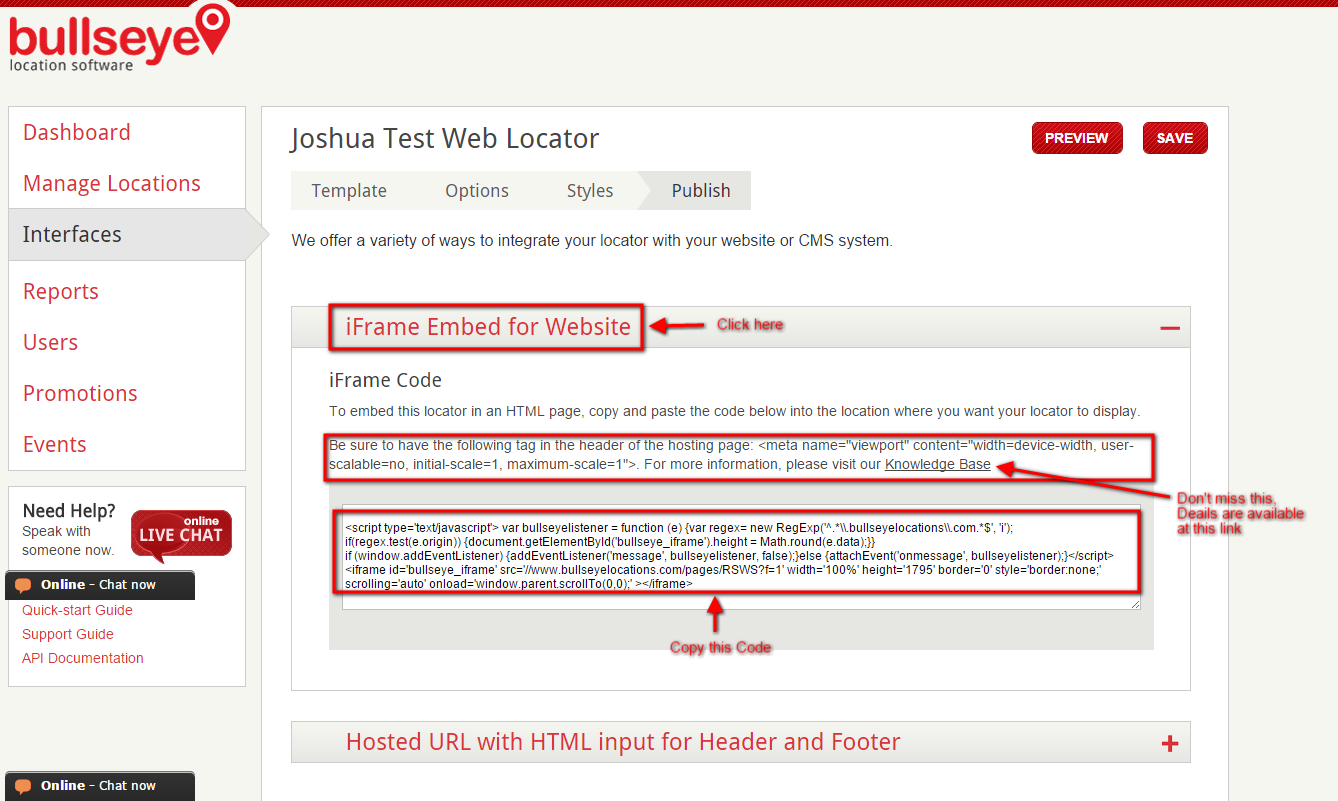Click the 'iFrame Code' heading
Image resolution: width=1338 pixels, height=801 pixels.
coord(385,380)
